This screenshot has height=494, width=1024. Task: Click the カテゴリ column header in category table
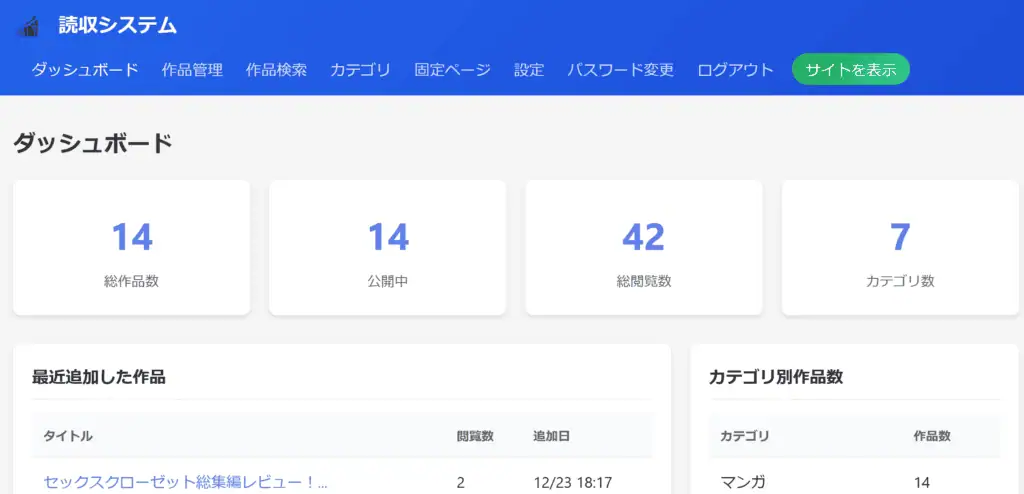744,436
